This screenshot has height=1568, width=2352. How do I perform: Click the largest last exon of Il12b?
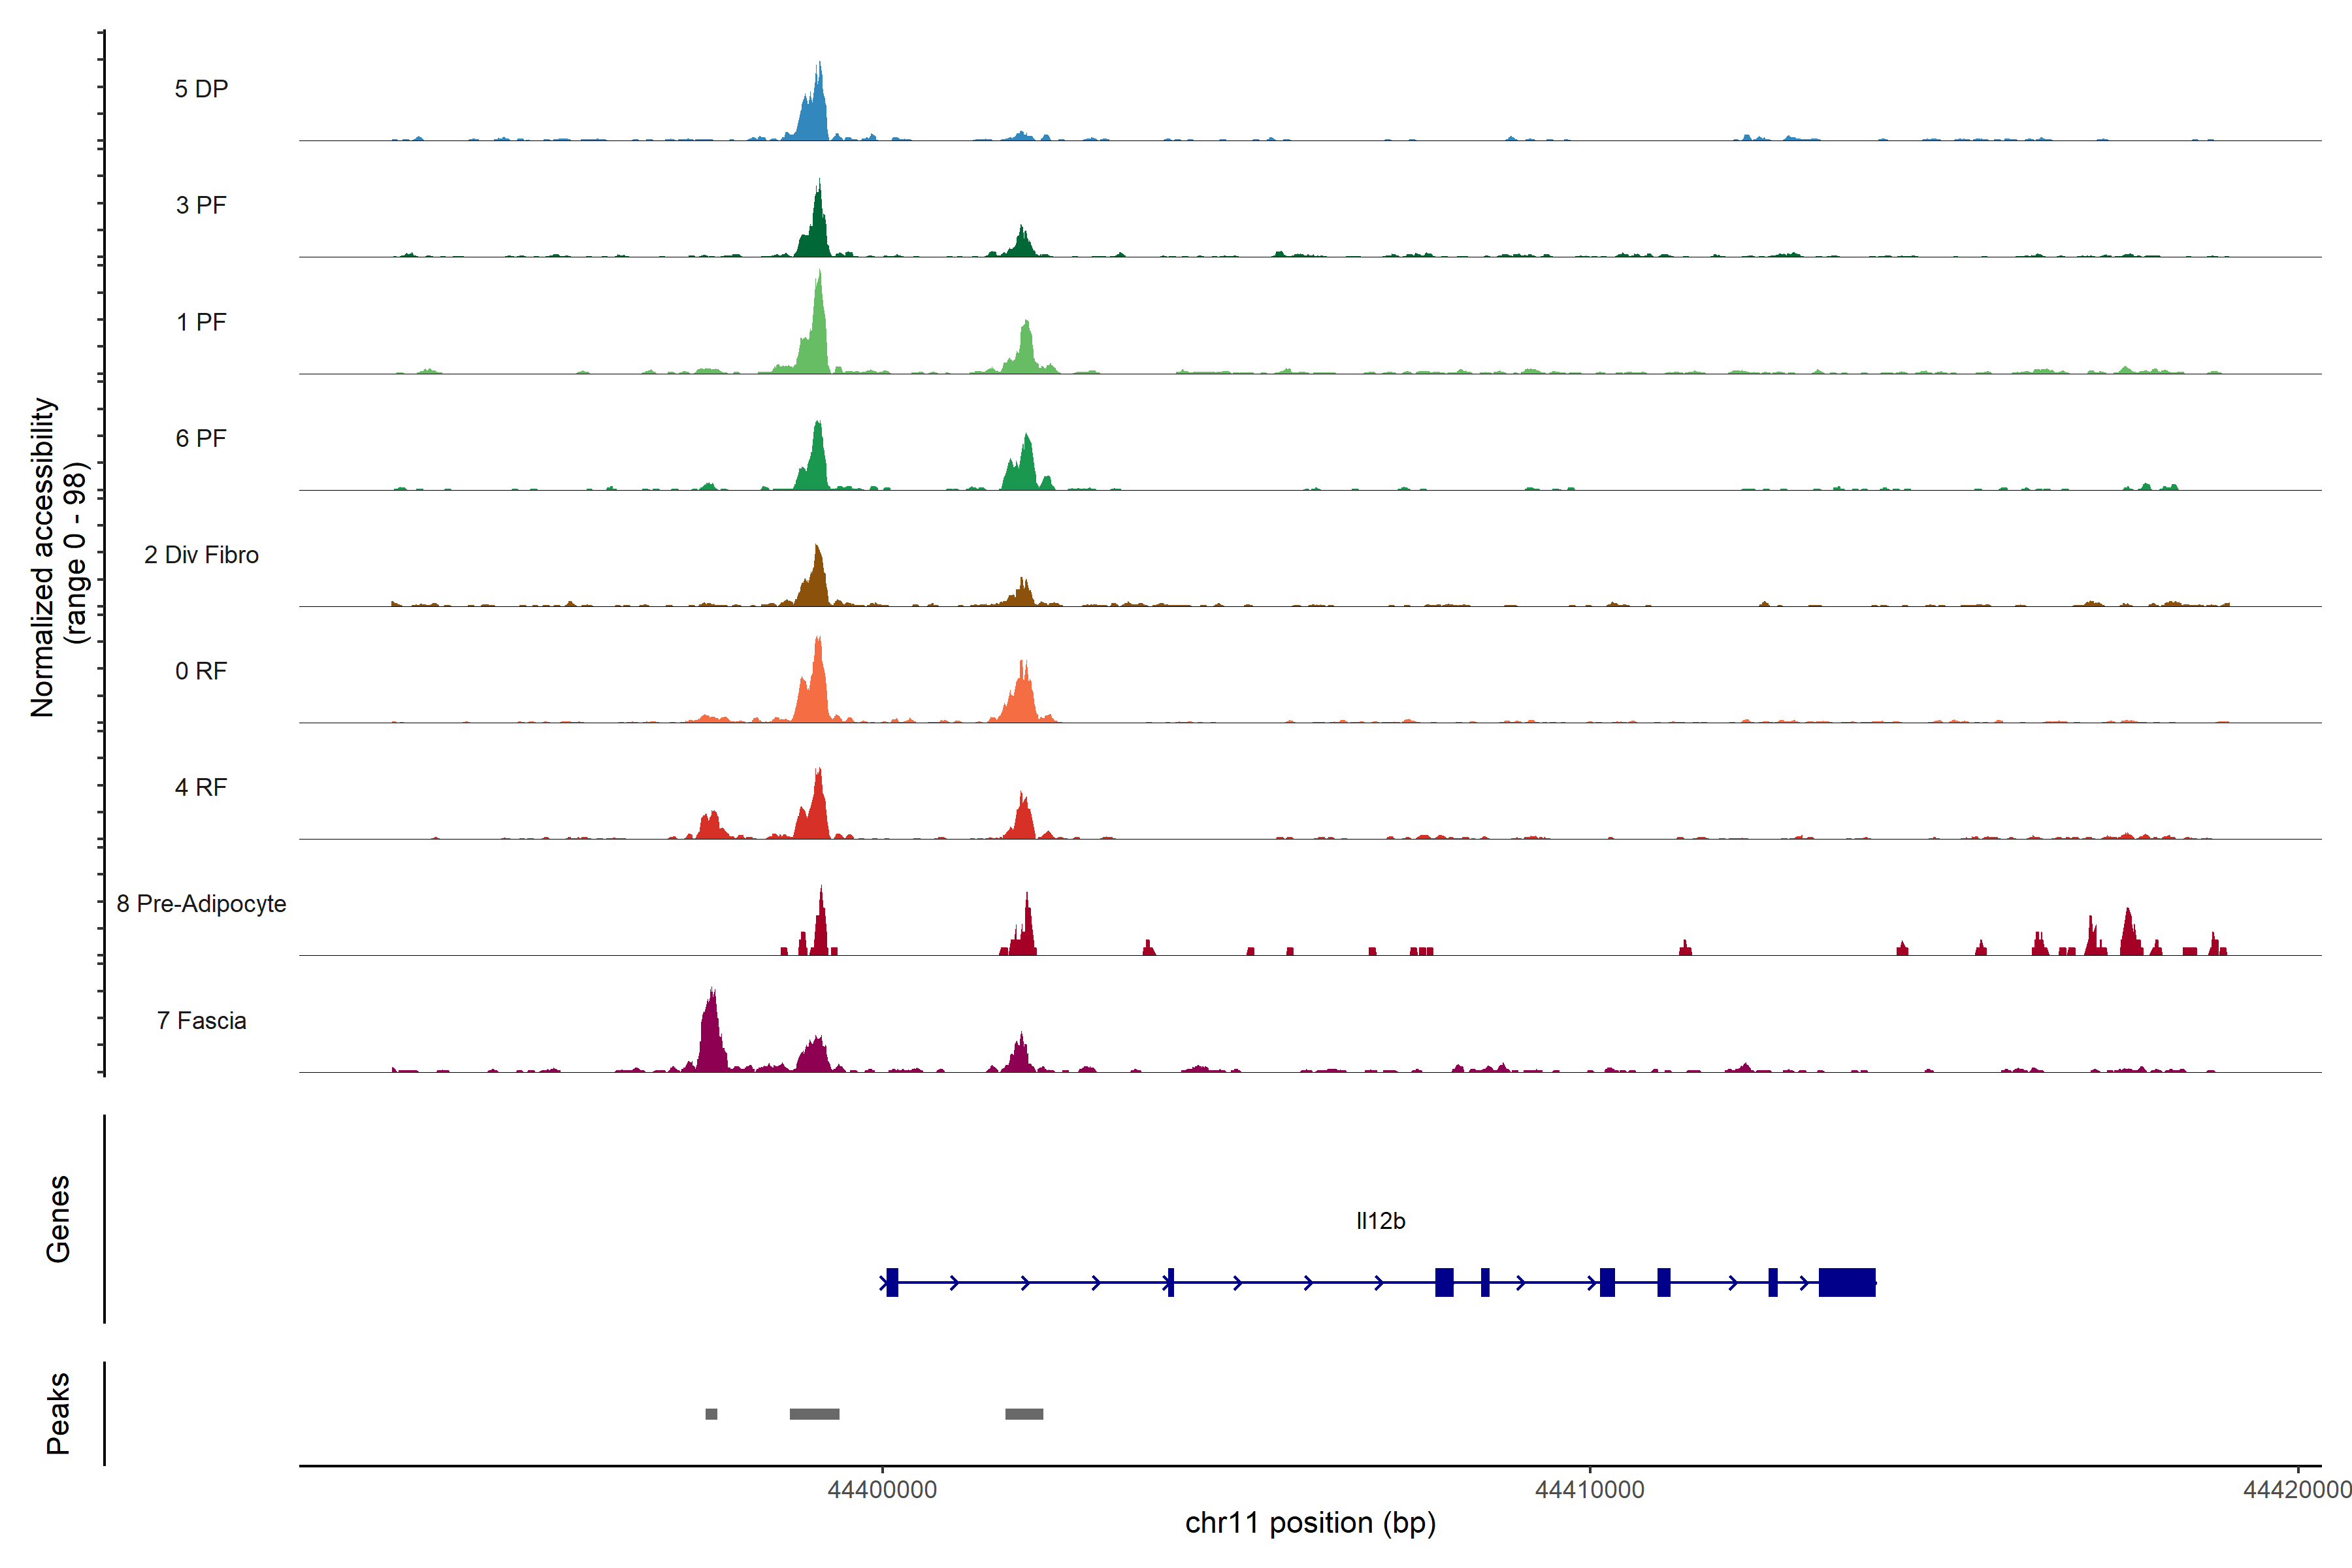click(x=1846, y=1282)
